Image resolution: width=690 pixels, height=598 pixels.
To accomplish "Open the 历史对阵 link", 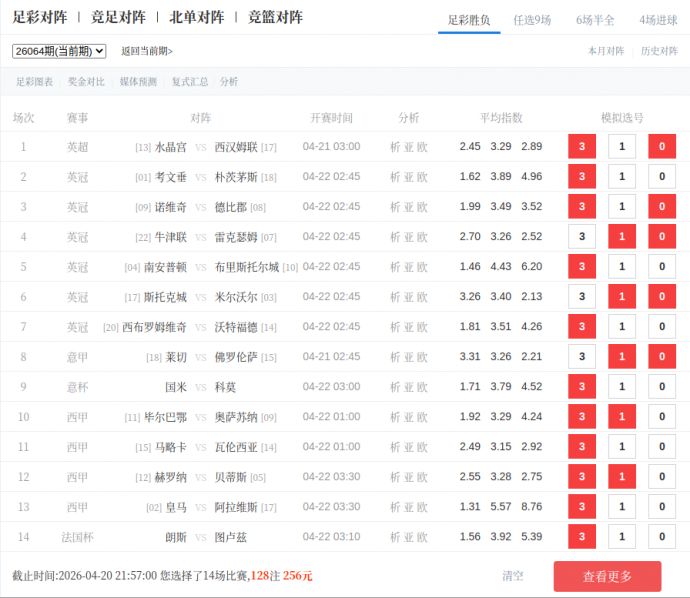I will (659, 51).
